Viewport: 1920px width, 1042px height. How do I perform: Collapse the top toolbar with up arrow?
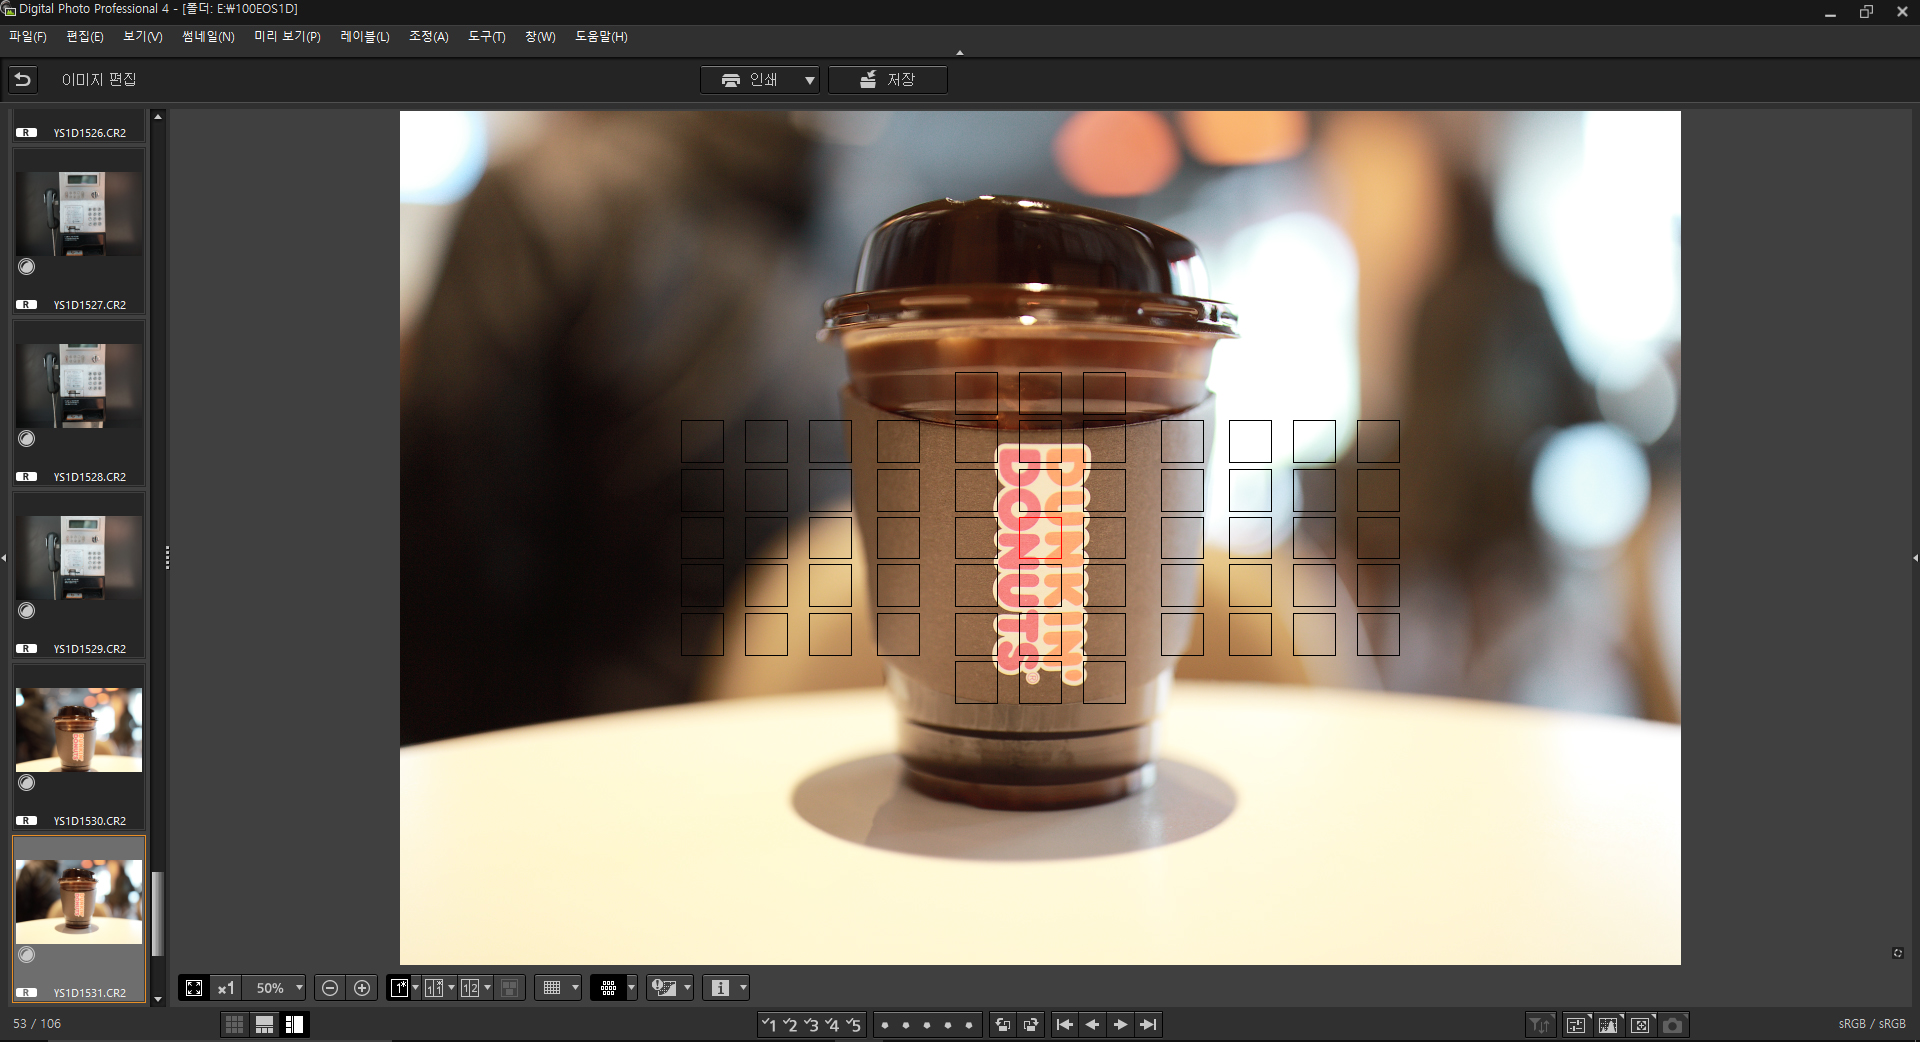960,53
